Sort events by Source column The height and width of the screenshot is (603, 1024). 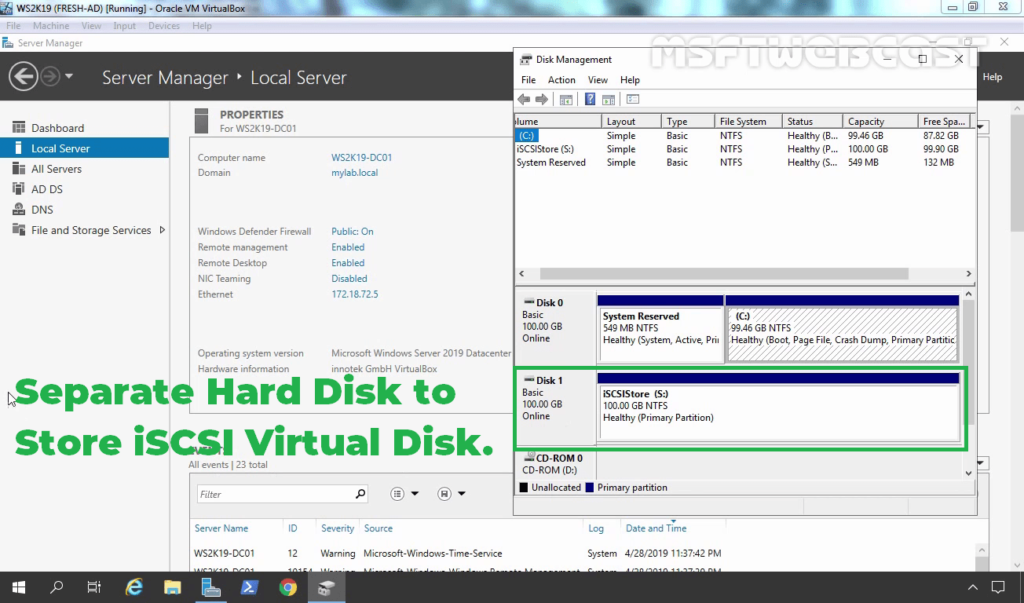[x=378, y=528]
